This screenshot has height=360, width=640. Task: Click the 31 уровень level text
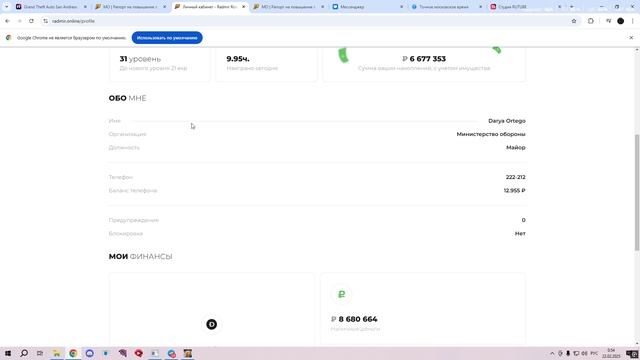pyautogui.click(x=140, y=59)
